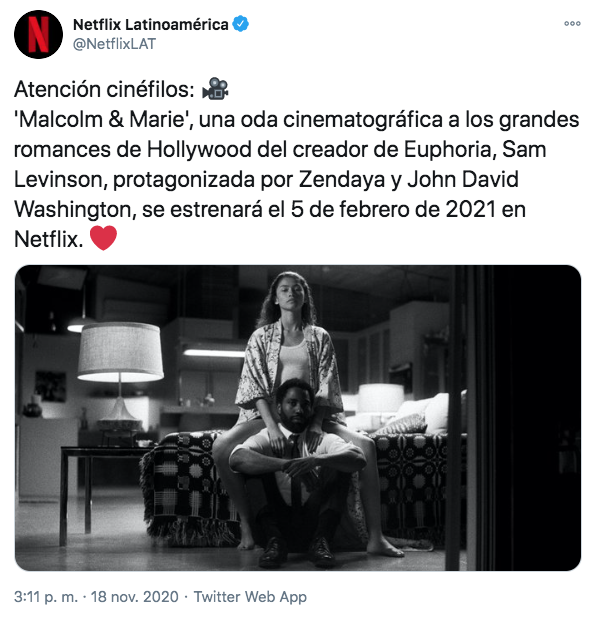Click the movie camera emoji
Viewport: 595px width, 619px height.
[x=216, y=88]
